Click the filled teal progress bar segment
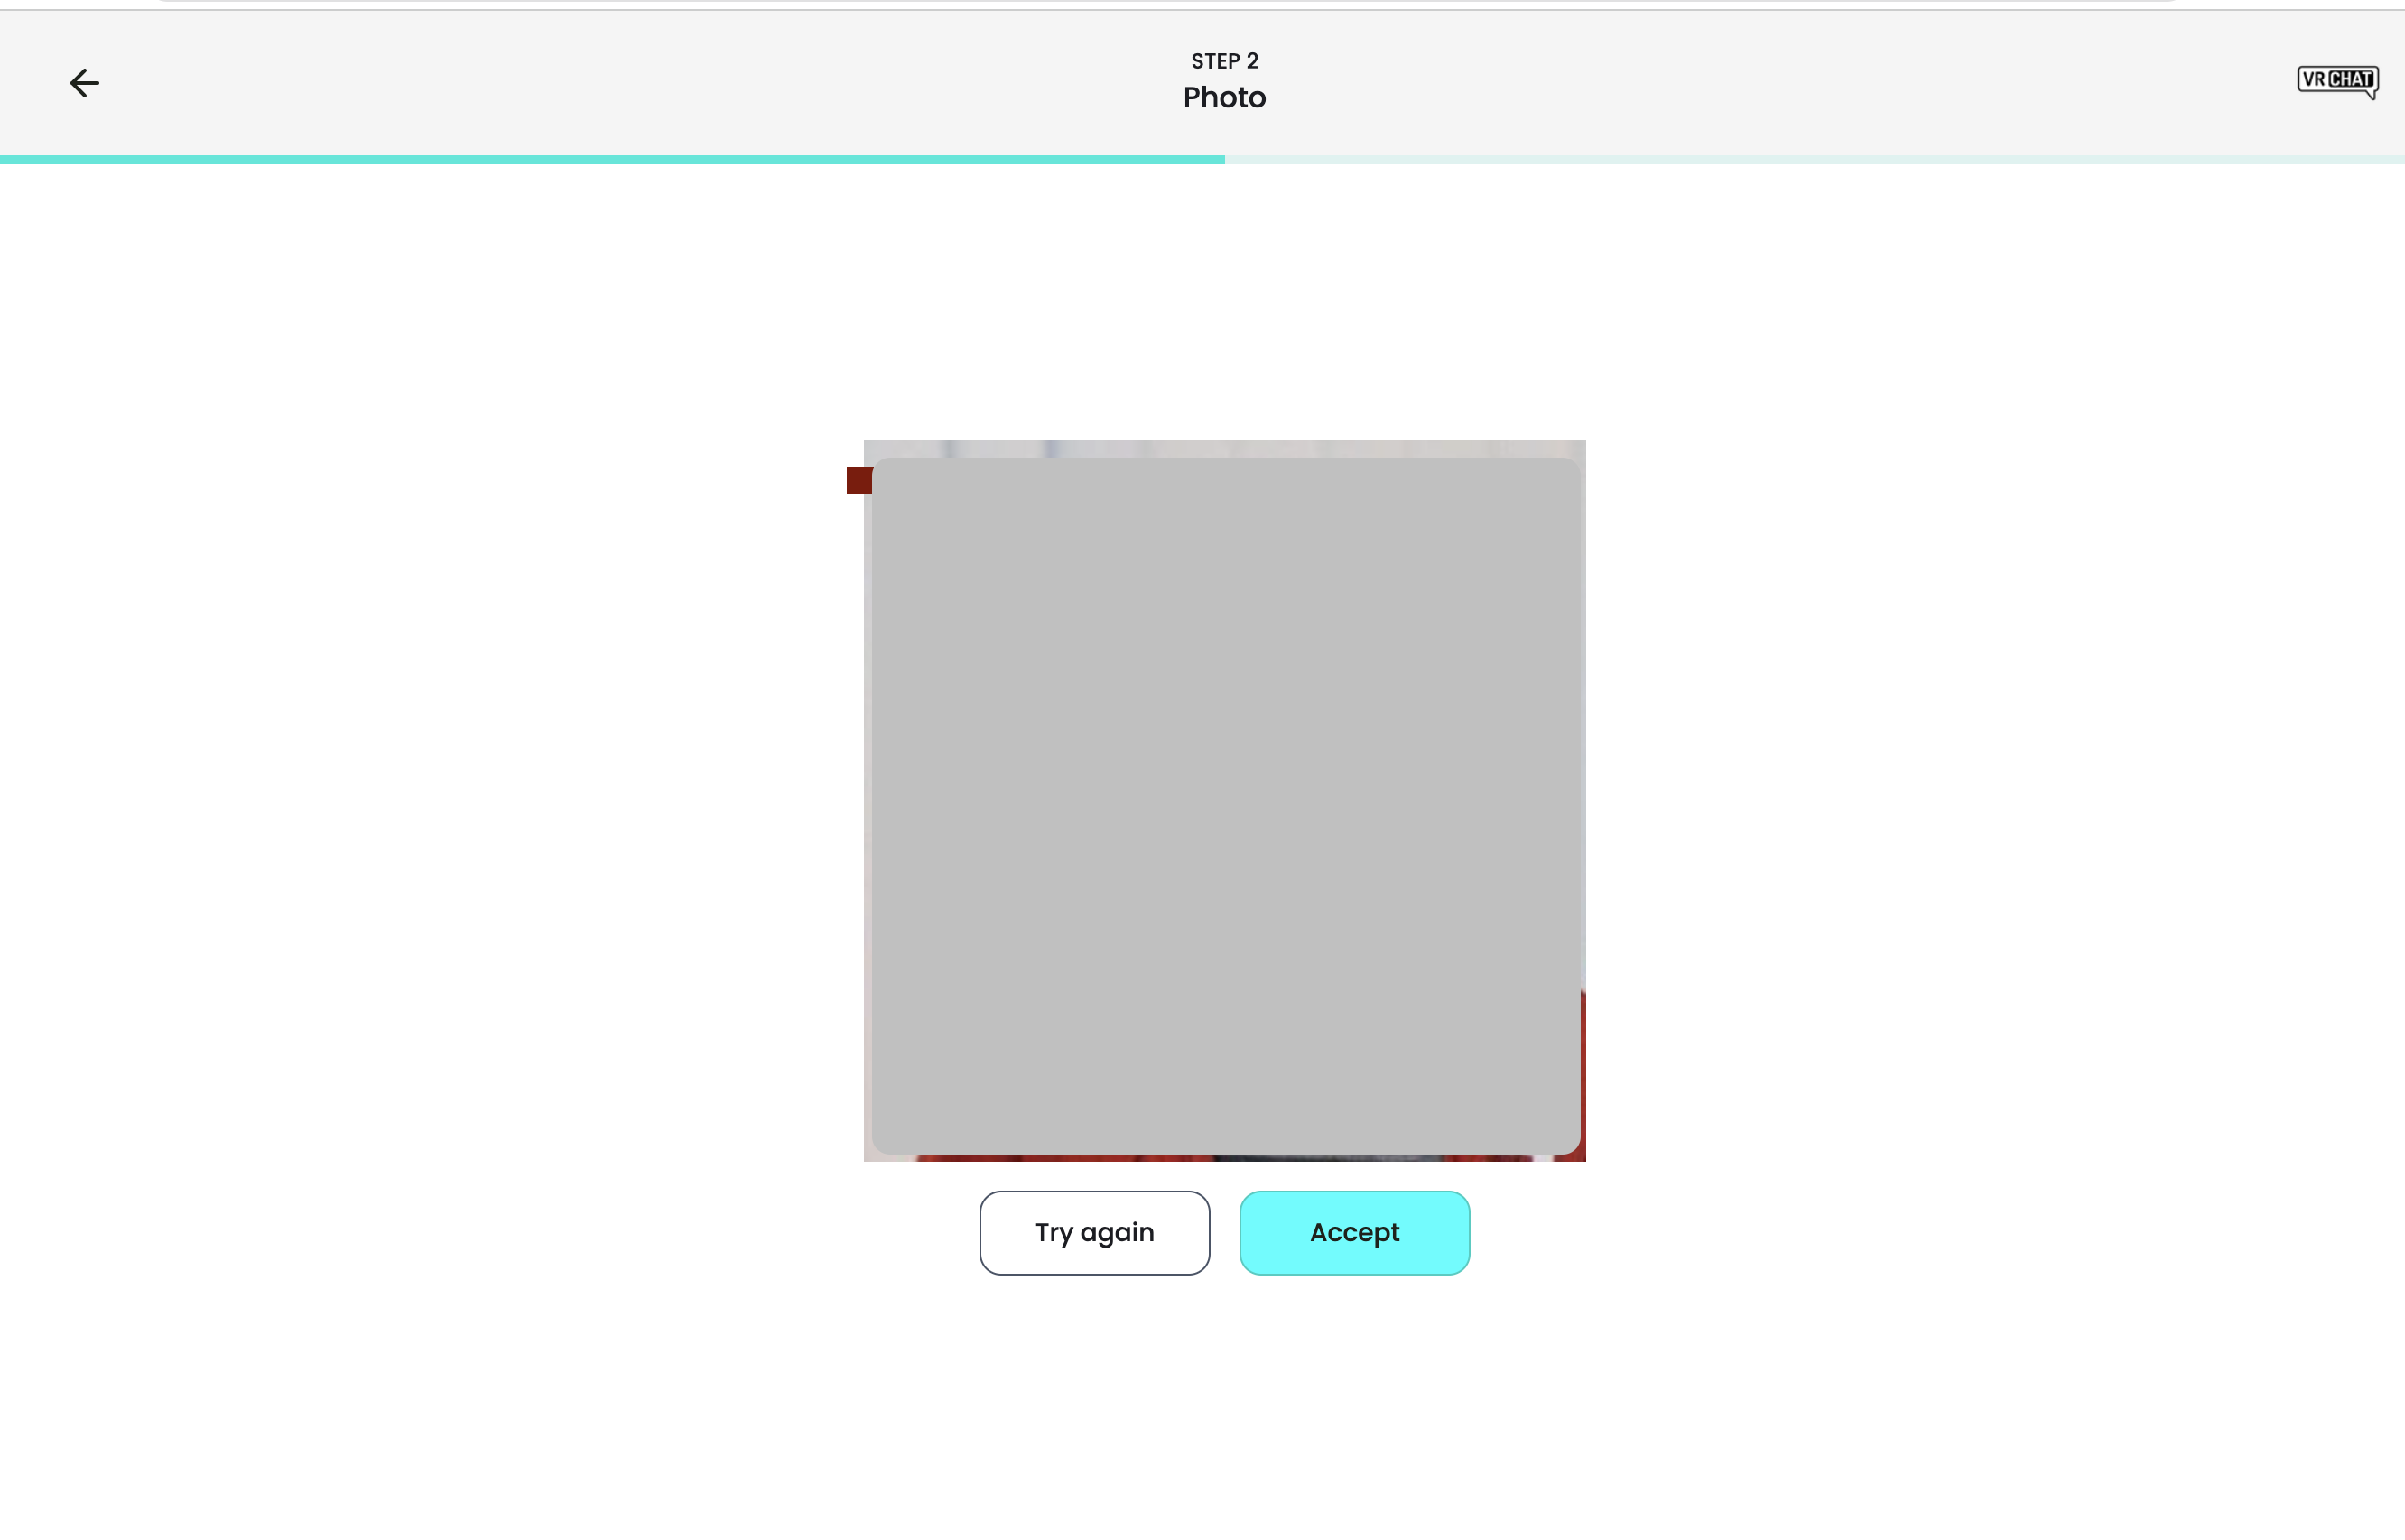 click(x=610, y=159)
